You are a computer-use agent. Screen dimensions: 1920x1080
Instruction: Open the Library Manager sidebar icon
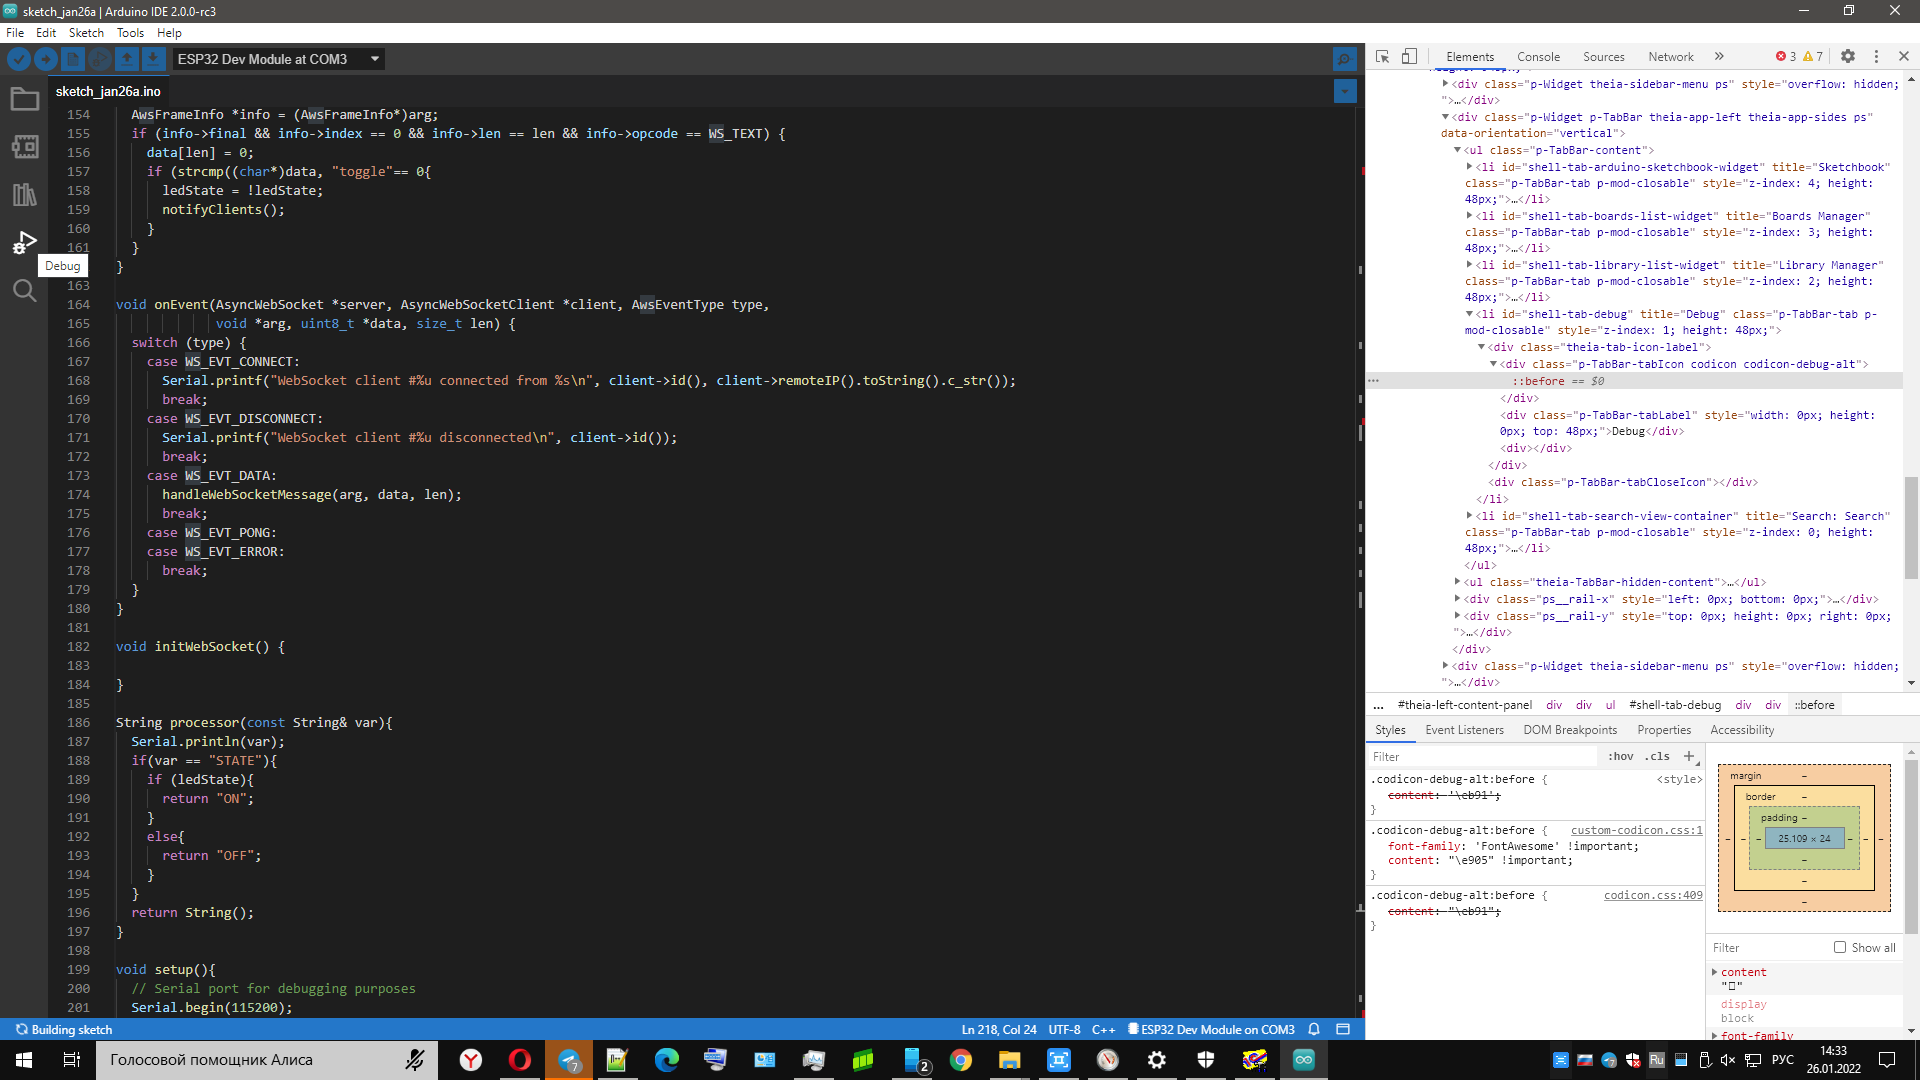pyautogui.click(x=24, y=195)
